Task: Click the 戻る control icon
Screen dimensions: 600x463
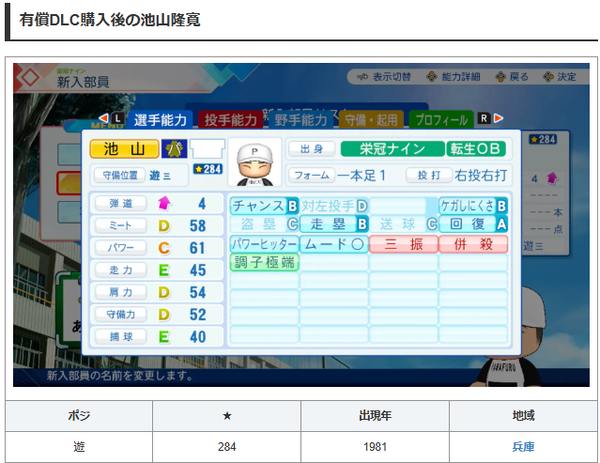Action: 501,77
